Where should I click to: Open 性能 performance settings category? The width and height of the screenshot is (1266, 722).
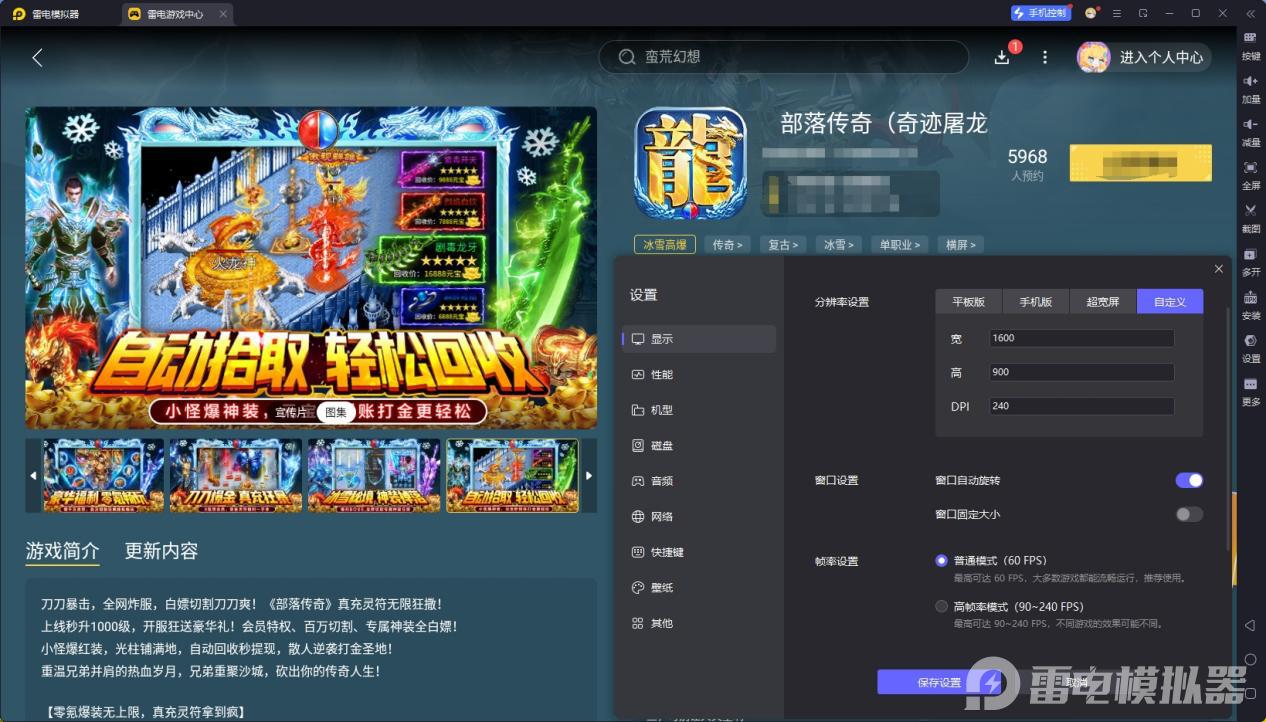coord(699,374)
